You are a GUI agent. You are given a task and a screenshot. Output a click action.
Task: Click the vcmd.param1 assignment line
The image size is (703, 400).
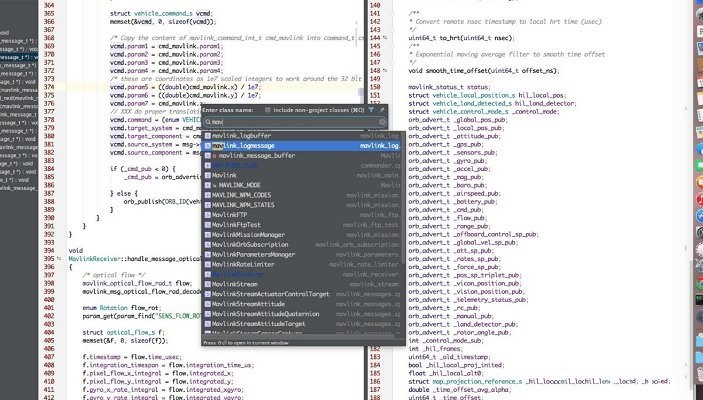(166, 46)
